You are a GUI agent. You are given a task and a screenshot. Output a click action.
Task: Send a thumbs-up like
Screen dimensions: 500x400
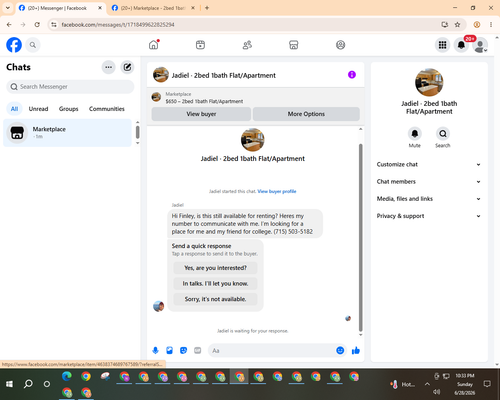356,350
